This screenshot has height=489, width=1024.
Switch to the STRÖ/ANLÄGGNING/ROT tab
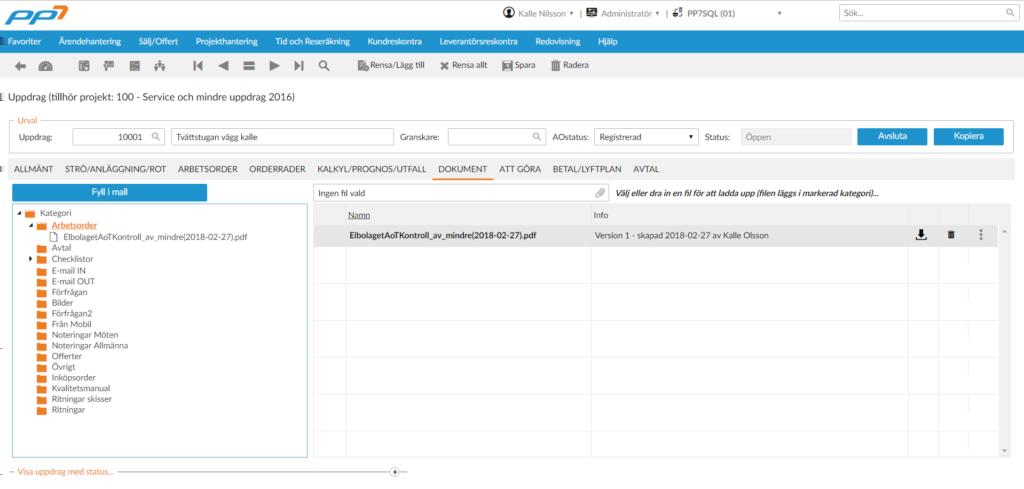pyautogui.click(x=116, y=169)
